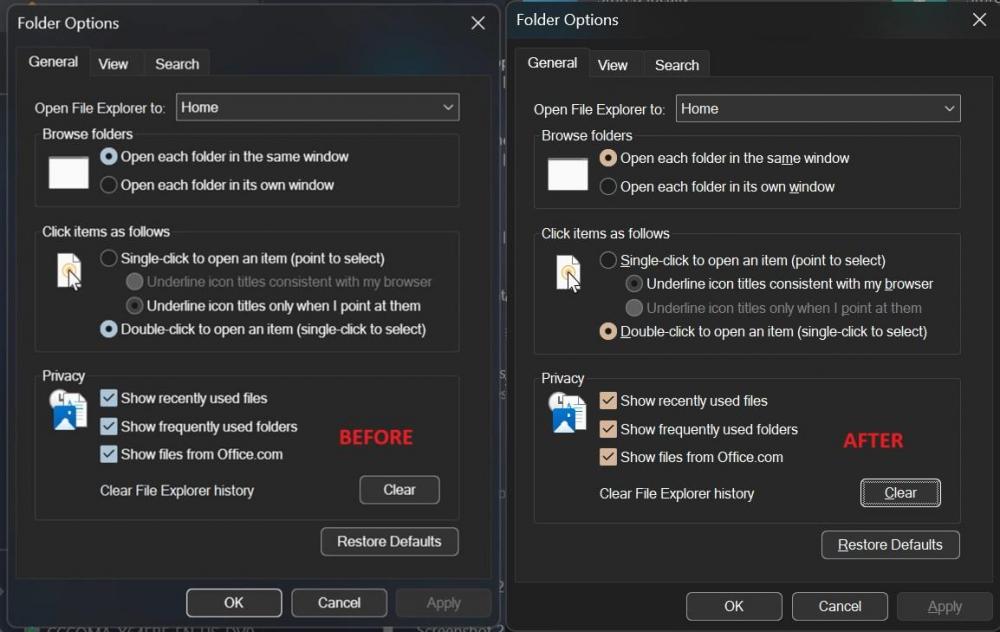Uncheck Show frequently used folders in BEFORE dialog
This screenshot has width=1000, height=632.
109,426
